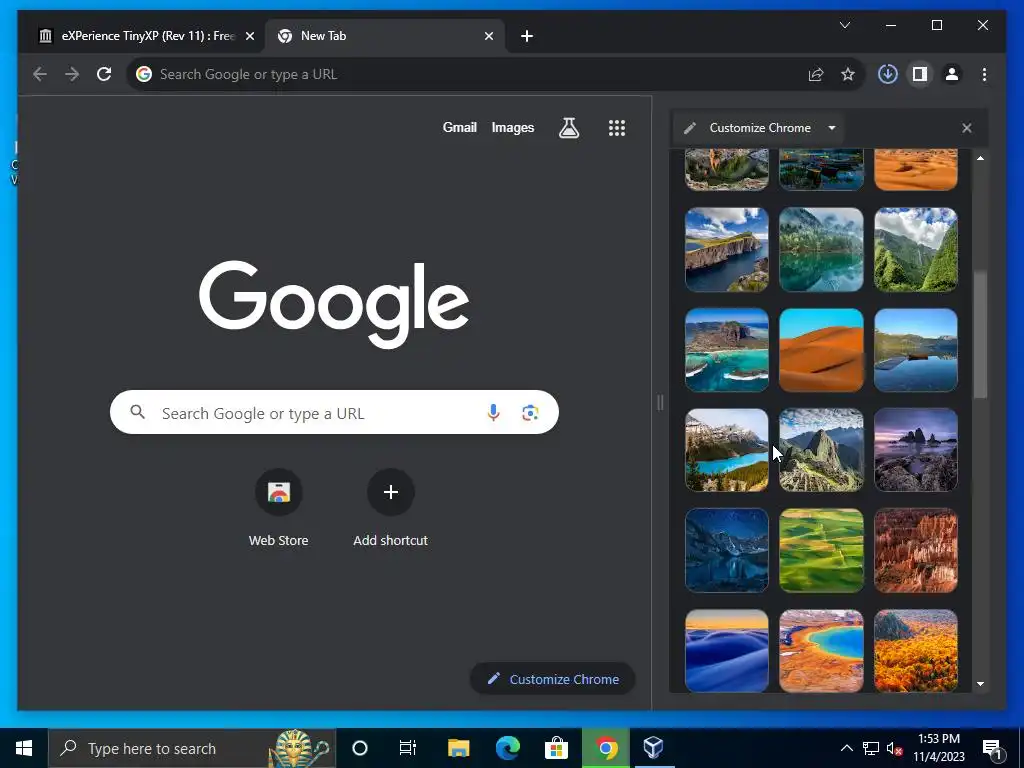The width and height of the screenshot is (1024, 768).
Task: Open a new tab with plus button
Action: tap(527, 36)
